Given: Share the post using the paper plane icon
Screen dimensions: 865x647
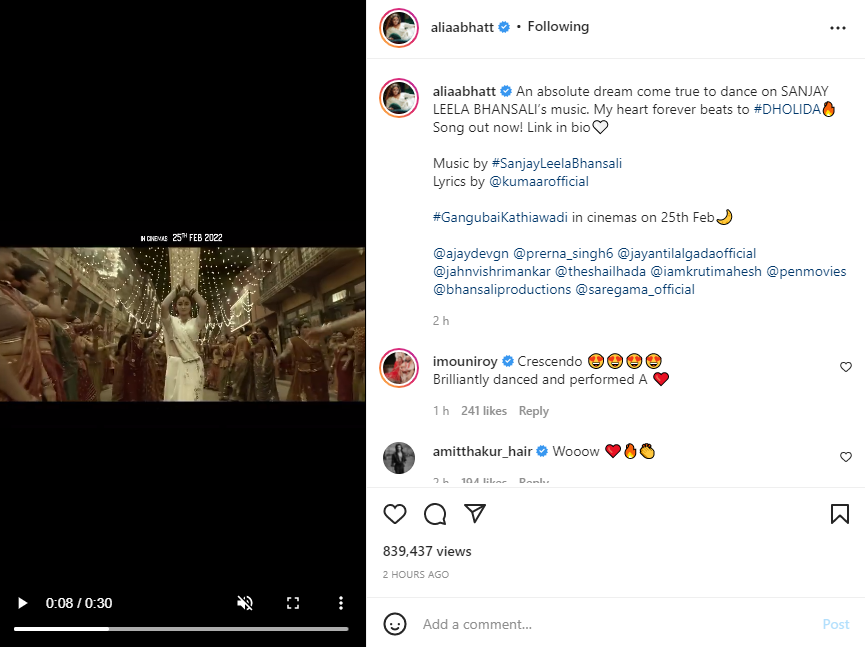Looking at the screenshot, I should point(475,514).
